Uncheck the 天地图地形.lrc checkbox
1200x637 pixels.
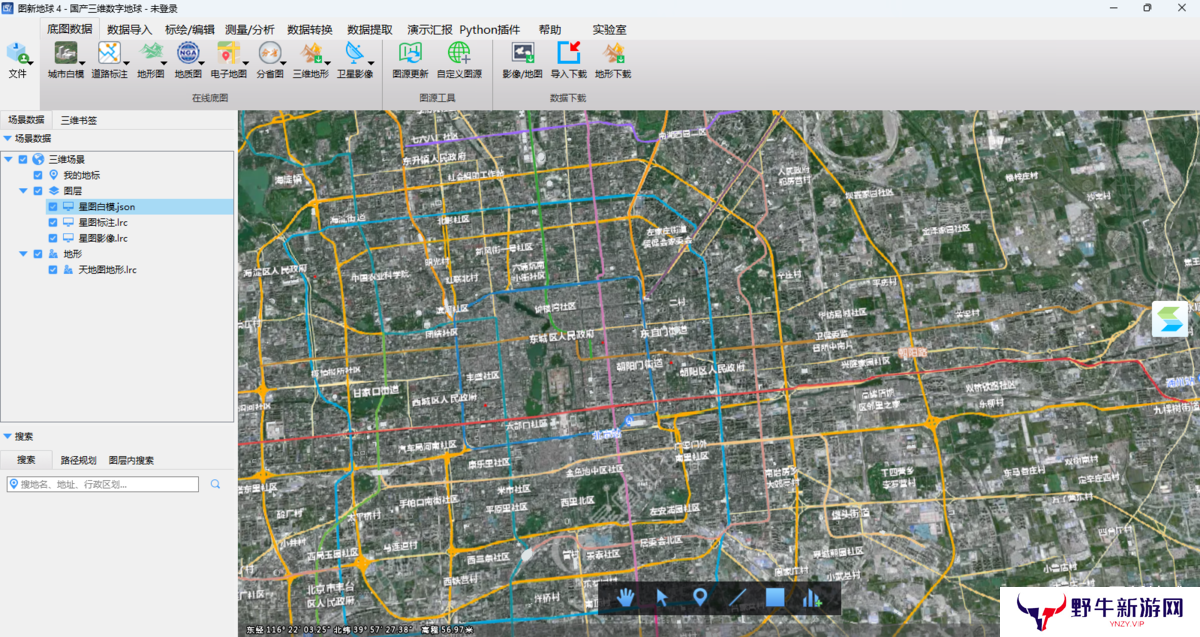(53, 270)
